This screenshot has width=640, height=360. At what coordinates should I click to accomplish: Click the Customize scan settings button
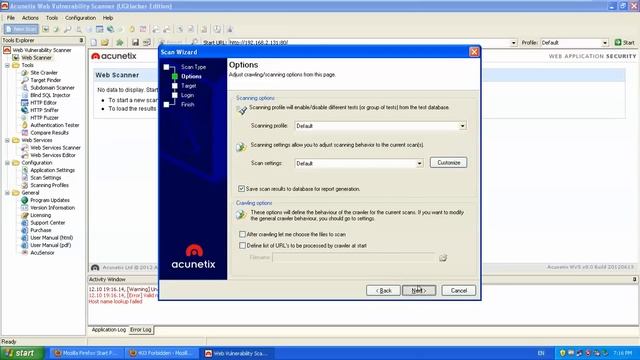pos(449,162)
